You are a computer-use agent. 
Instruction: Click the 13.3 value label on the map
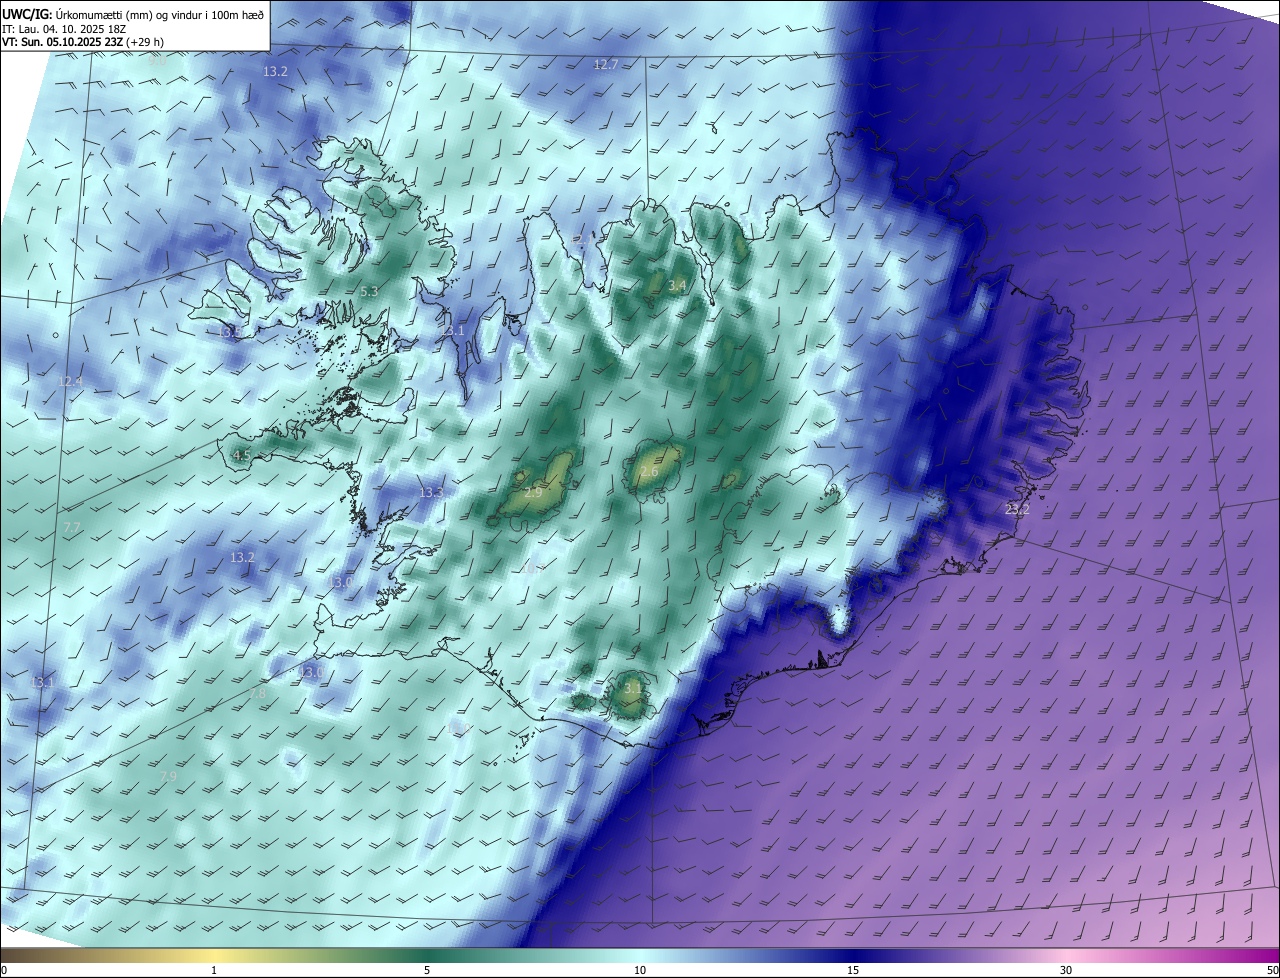pos(431,493)
